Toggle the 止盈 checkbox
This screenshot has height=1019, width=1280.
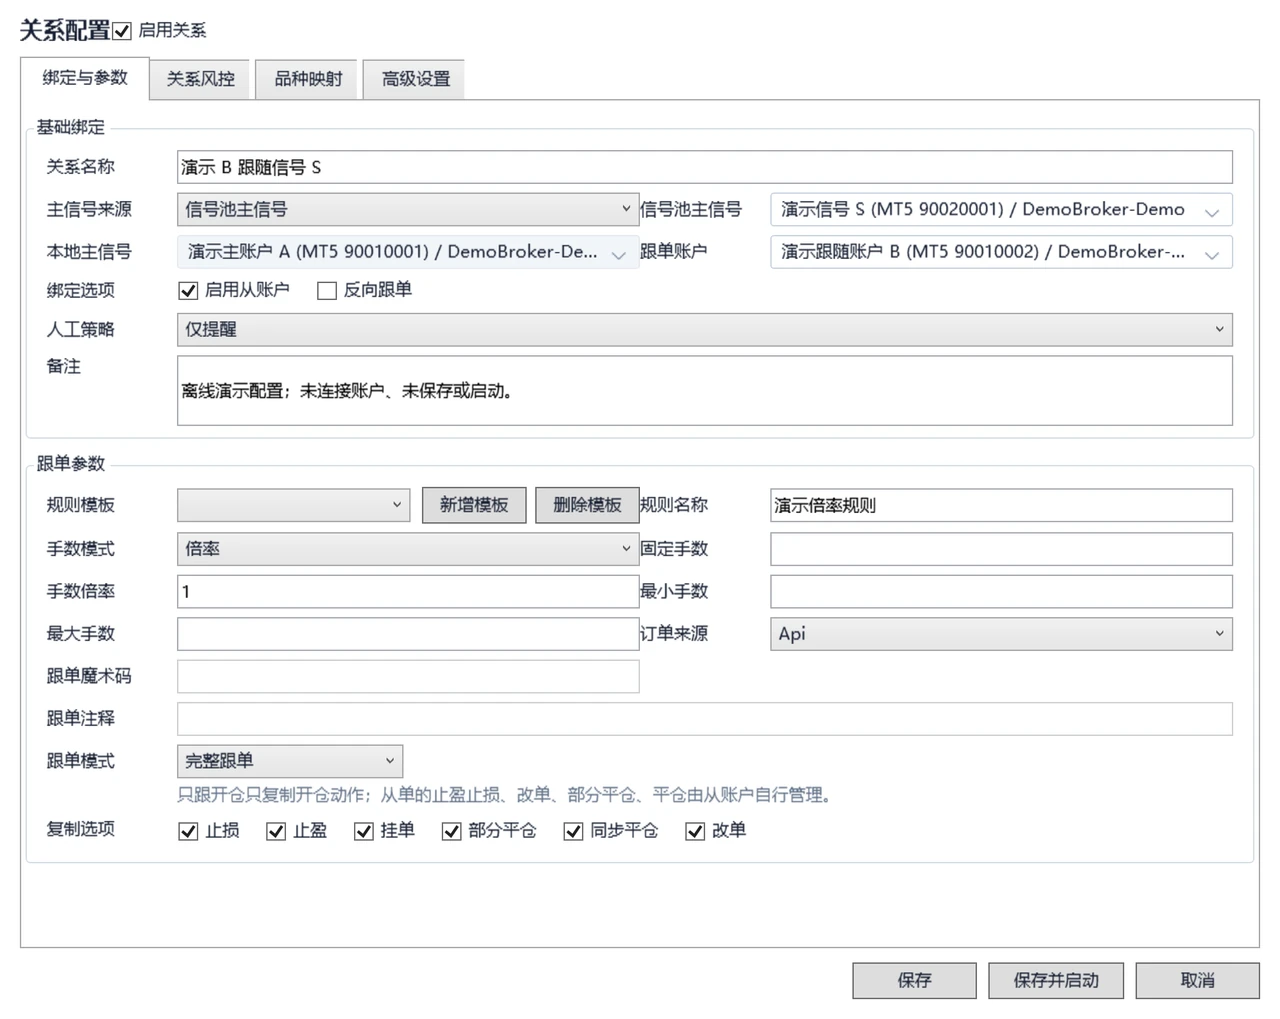tap(276, 832)
